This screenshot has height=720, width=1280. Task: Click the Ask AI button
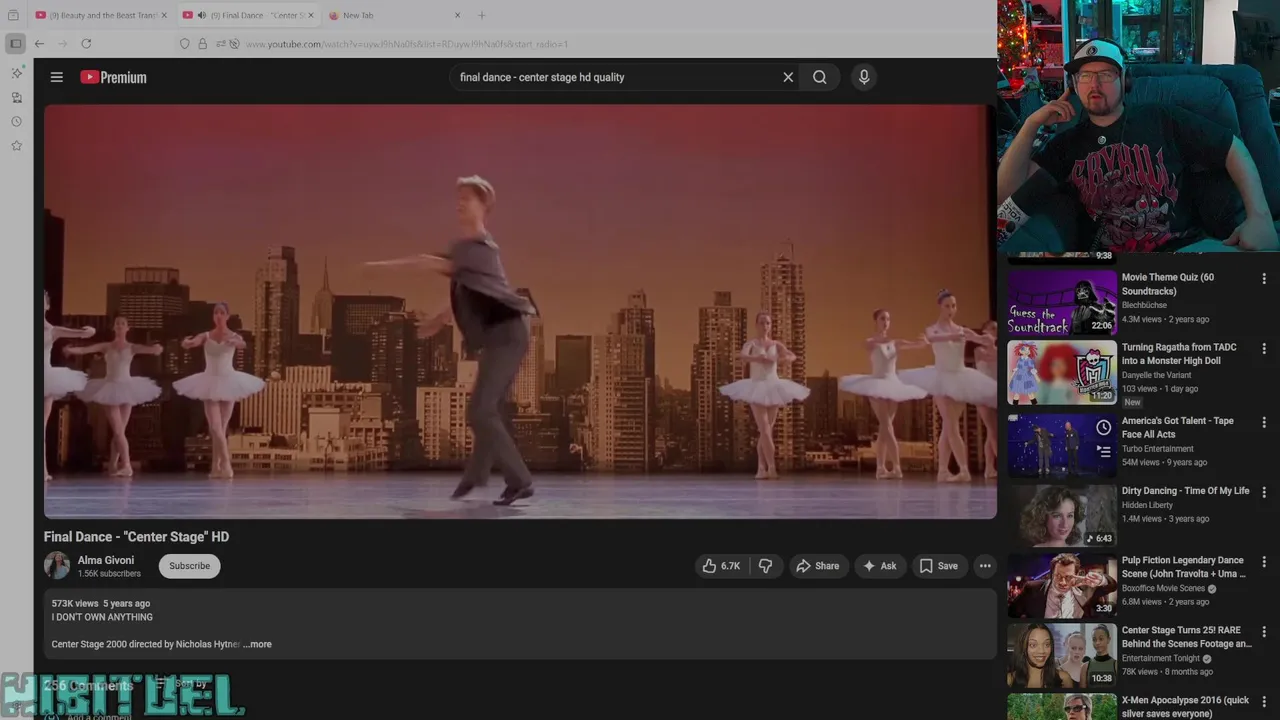tap(879, 566)
